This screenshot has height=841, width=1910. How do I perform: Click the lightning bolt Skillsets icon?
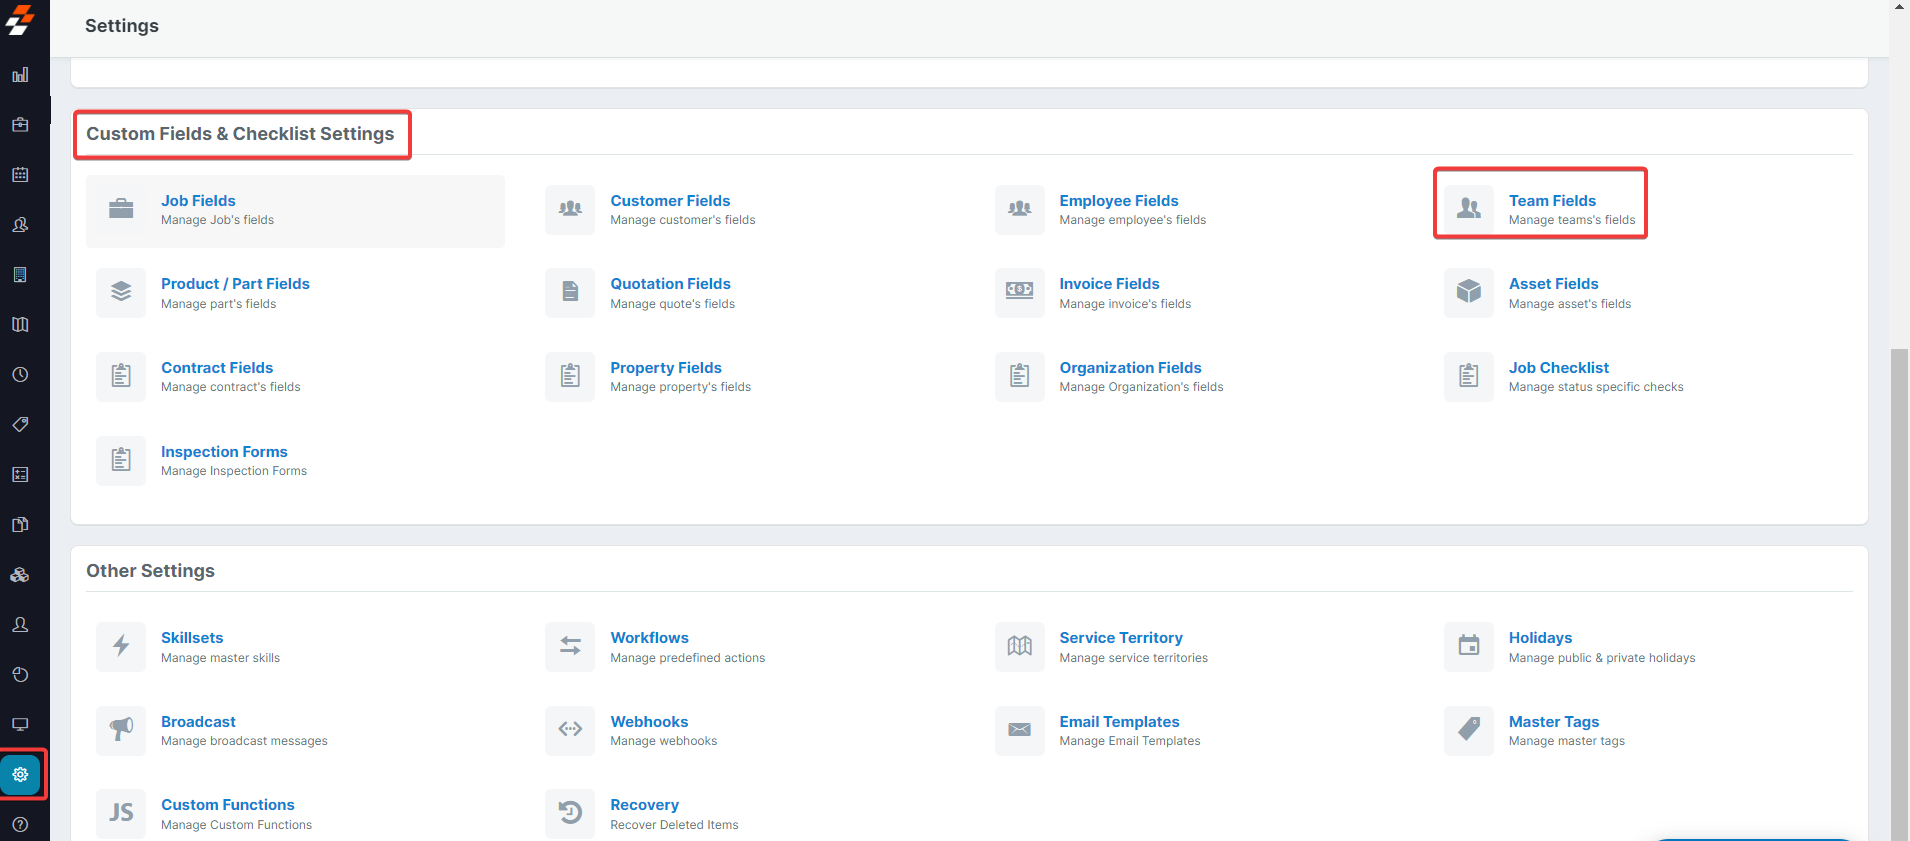pyautogui.click(x=121, y=646)
